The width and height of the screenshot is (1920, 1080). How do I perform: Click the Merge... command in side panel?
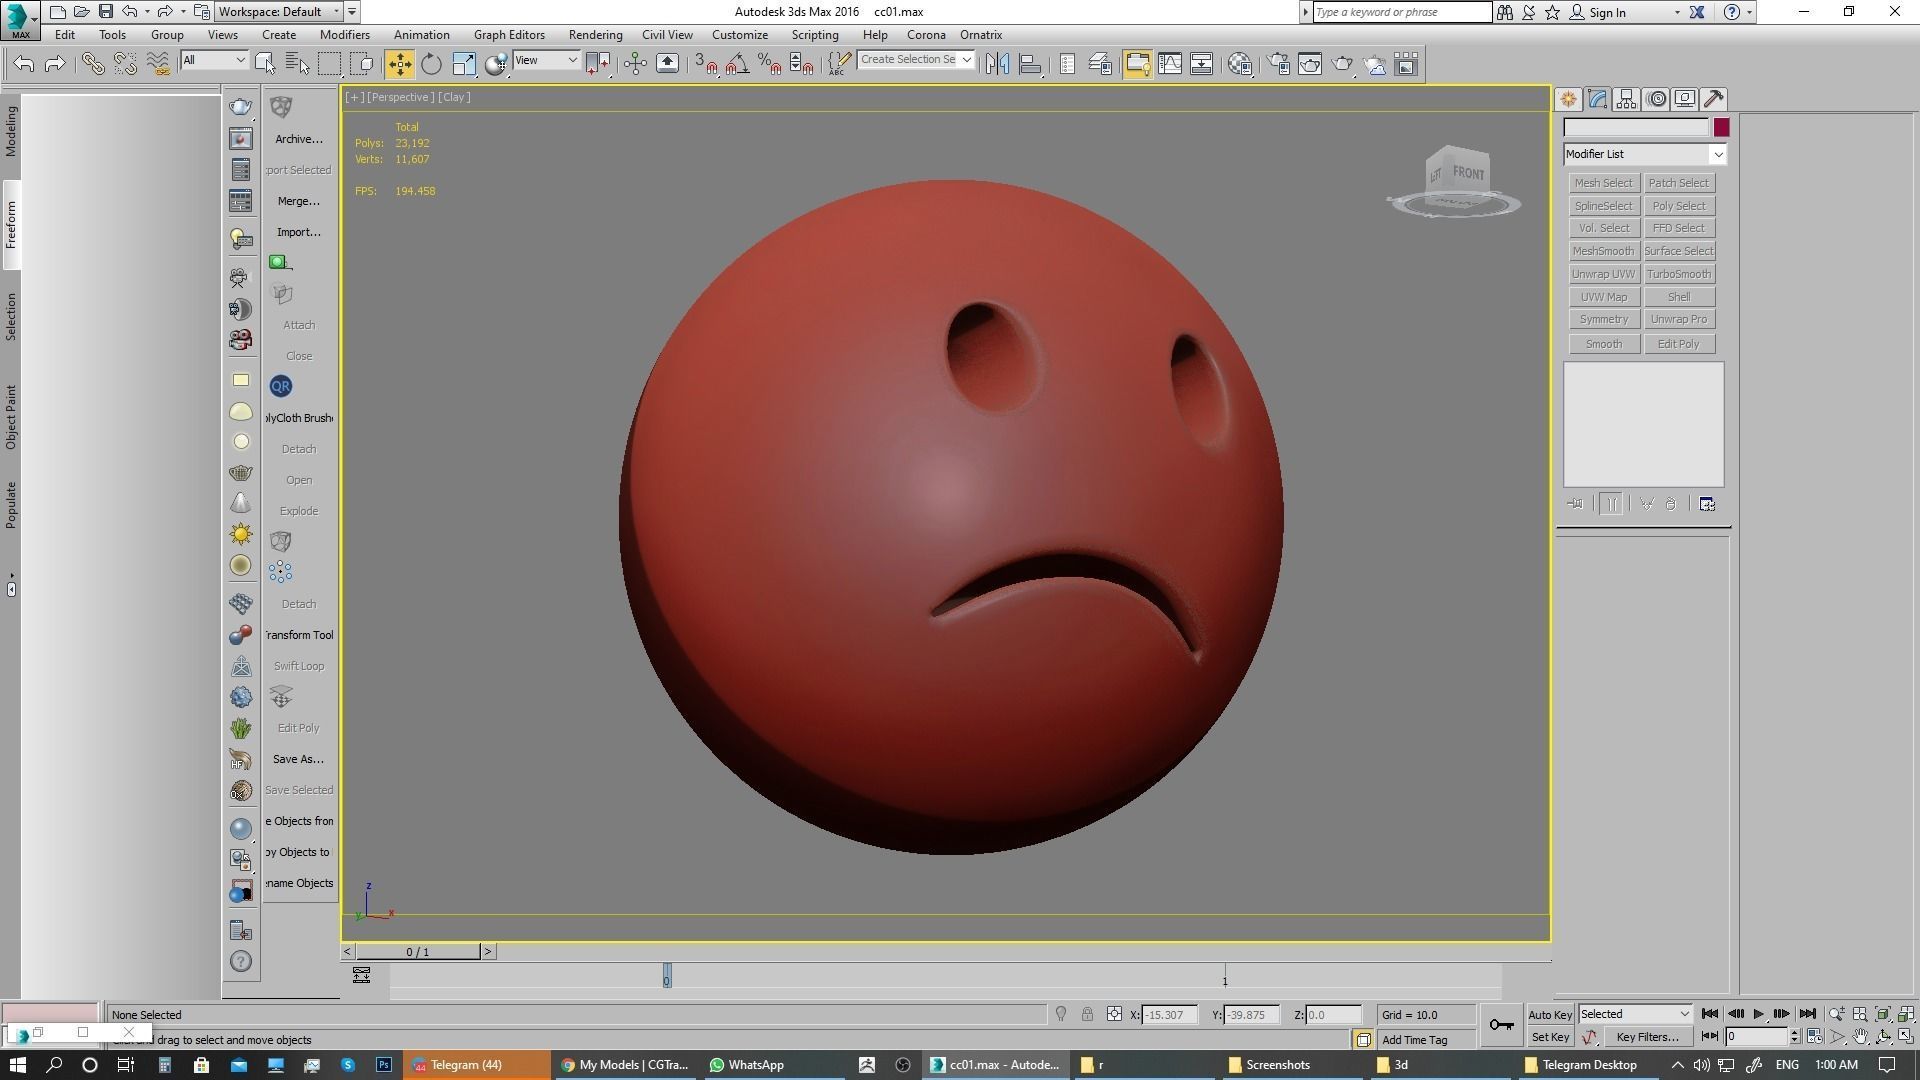point(299,201)
